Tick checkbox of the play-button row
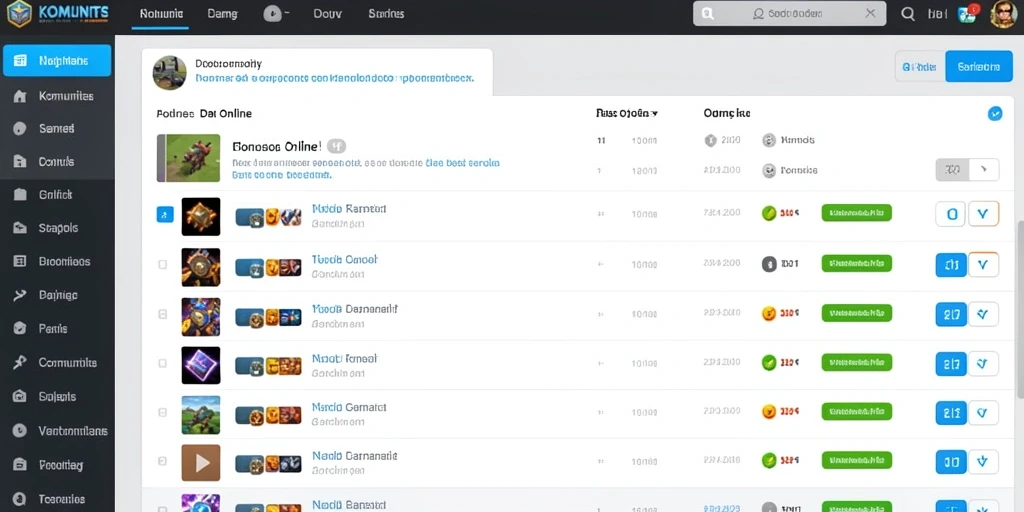 163,461
